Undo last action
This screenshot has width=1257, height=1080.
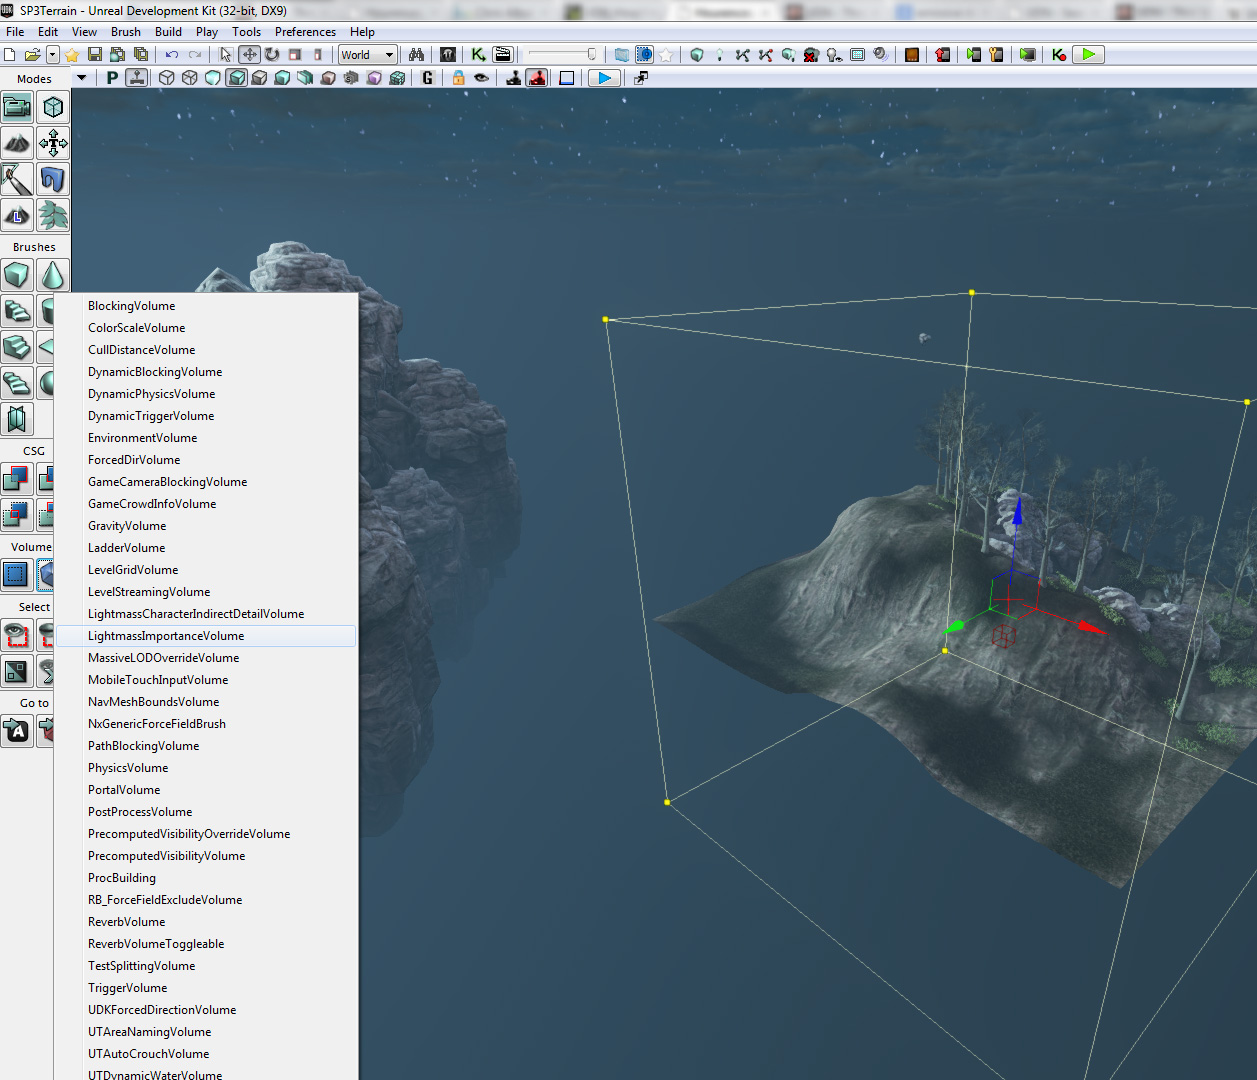(172, 55)
